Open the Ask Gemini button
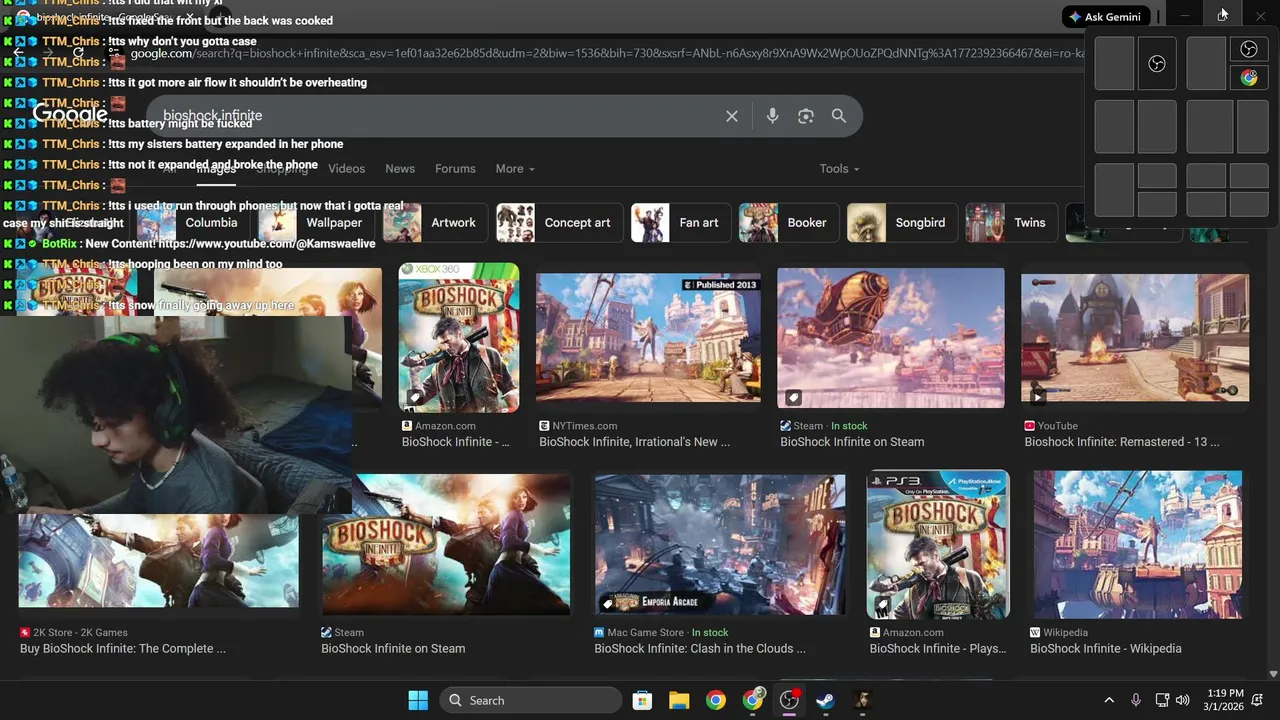This screenshot has height=720, width=1280. [x=1105, y=16]
